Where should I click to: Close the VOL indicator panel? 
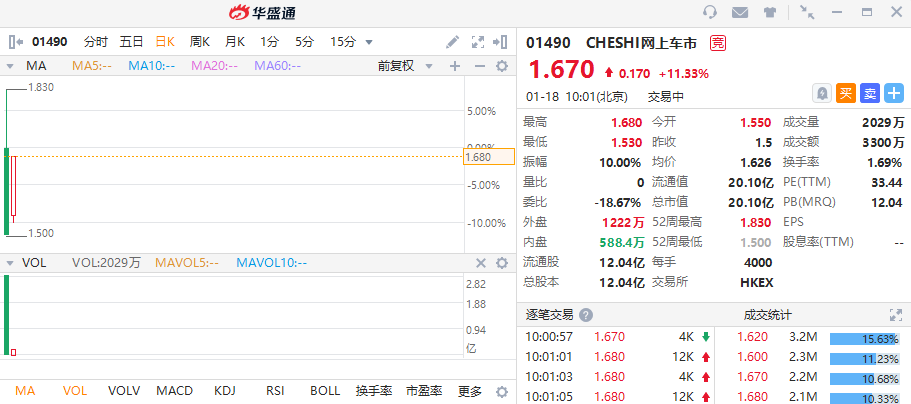pyautogui.click(x=480, y=263)
